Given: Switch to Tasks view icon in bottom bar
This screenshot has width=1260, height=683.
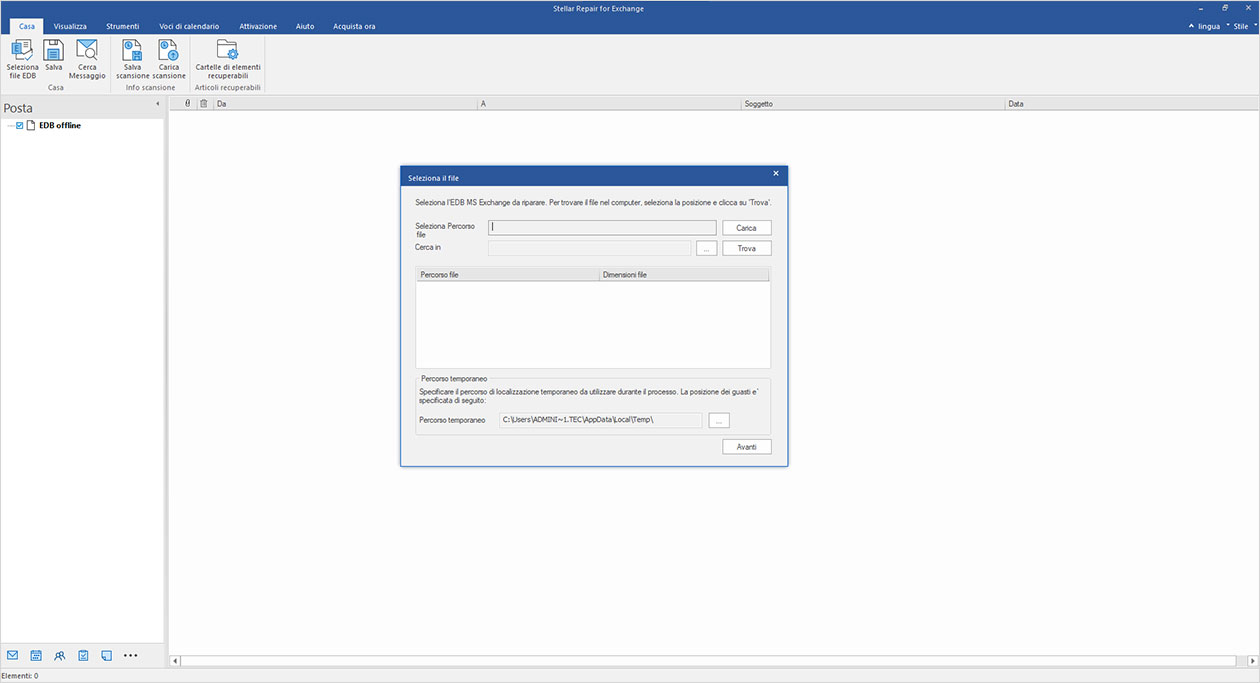Looking at the screenshot, I should [83, 656].
